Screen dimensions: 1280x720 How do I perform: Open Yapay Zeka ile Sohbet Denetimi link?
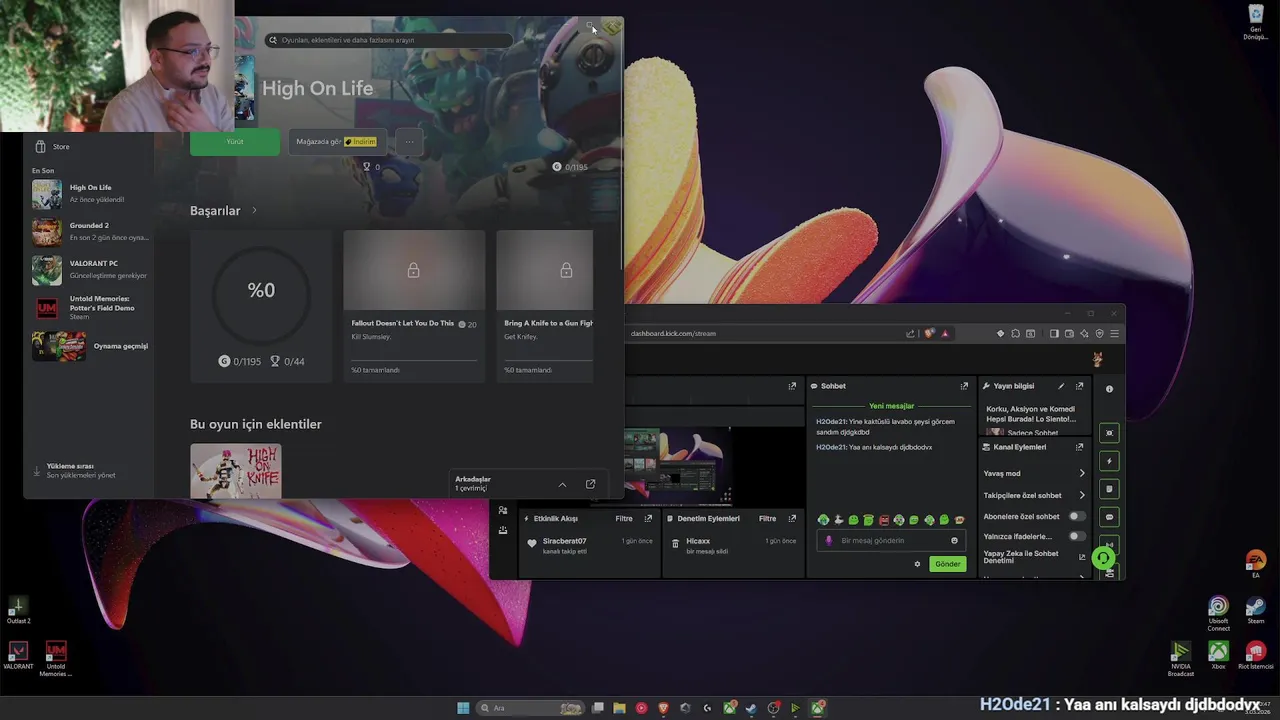(x=1034, y=557)
